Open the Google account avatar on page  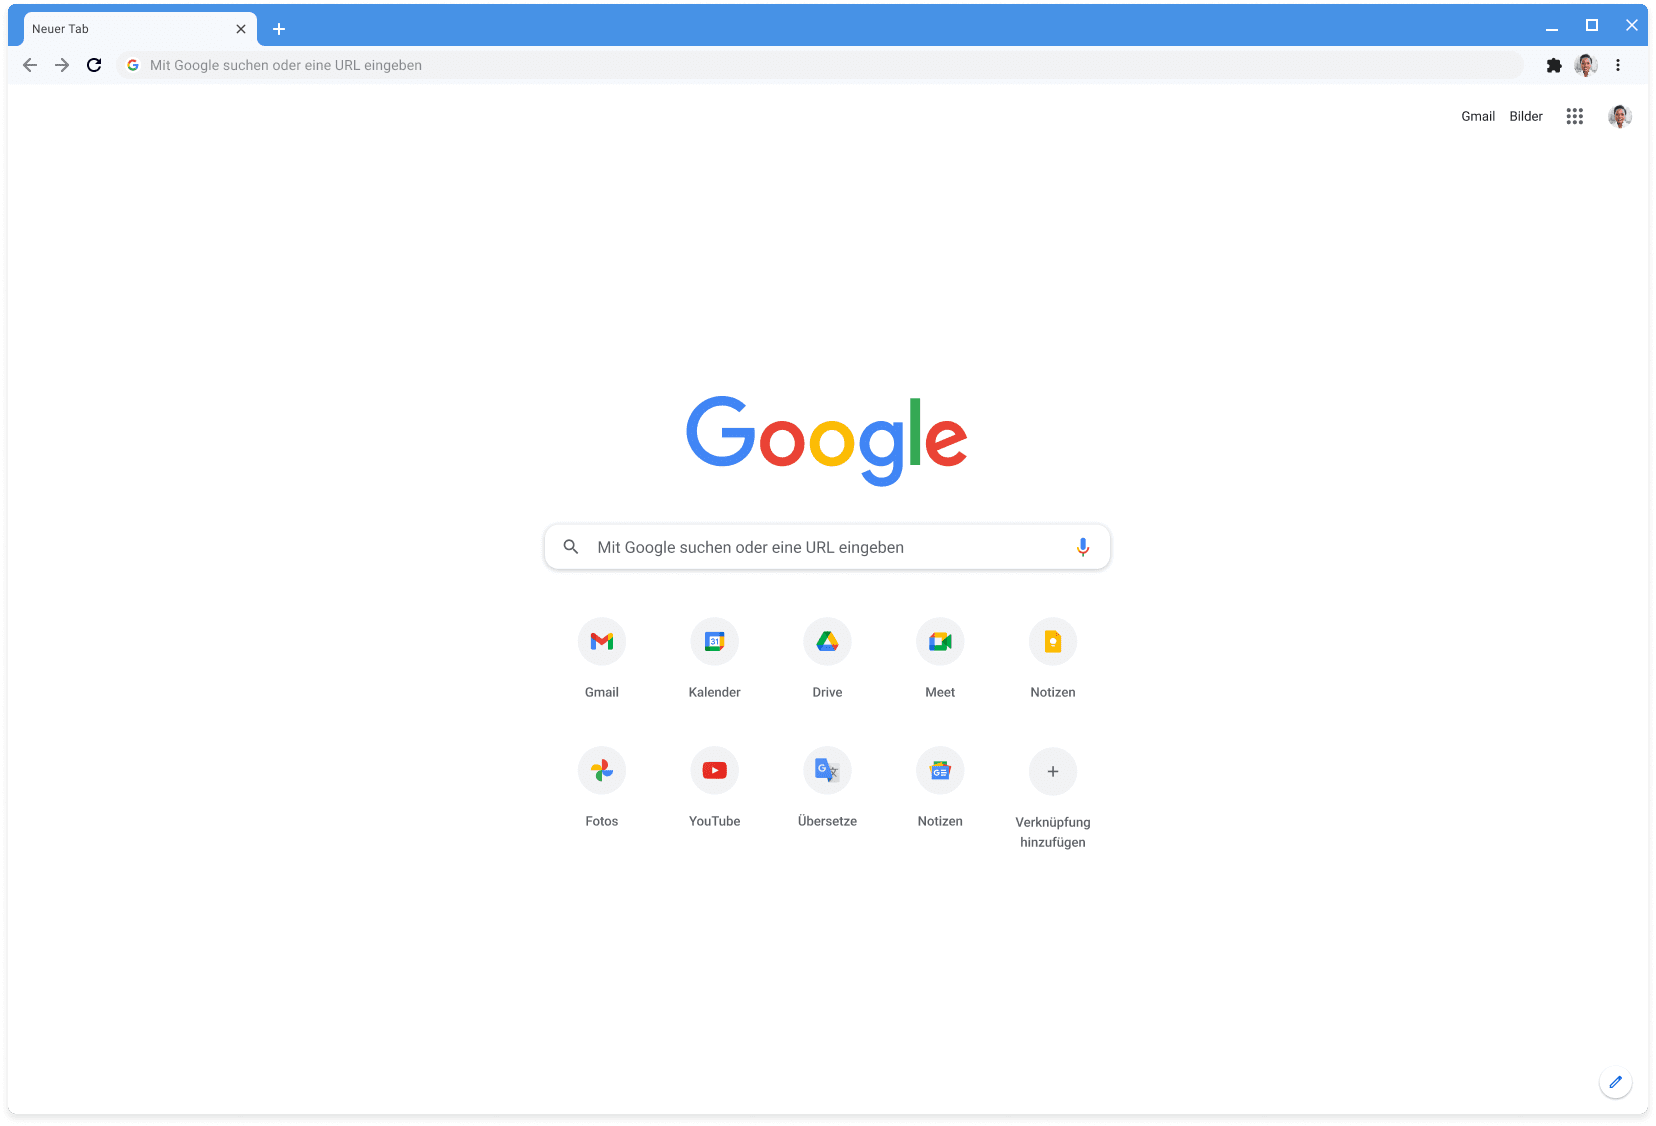click(1620, 116)
